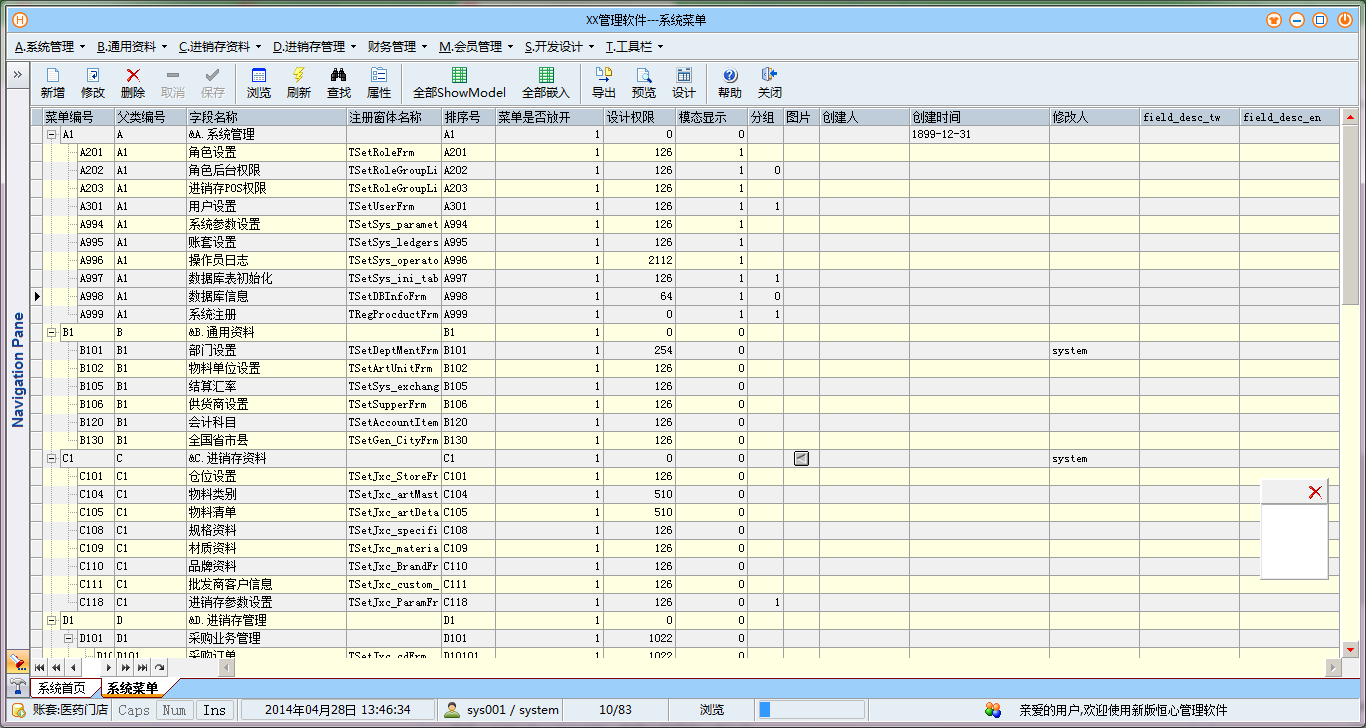Viewport: 1366px width, 728px height.
Task: Go to first record navigator button
Action: pos(40,667)
